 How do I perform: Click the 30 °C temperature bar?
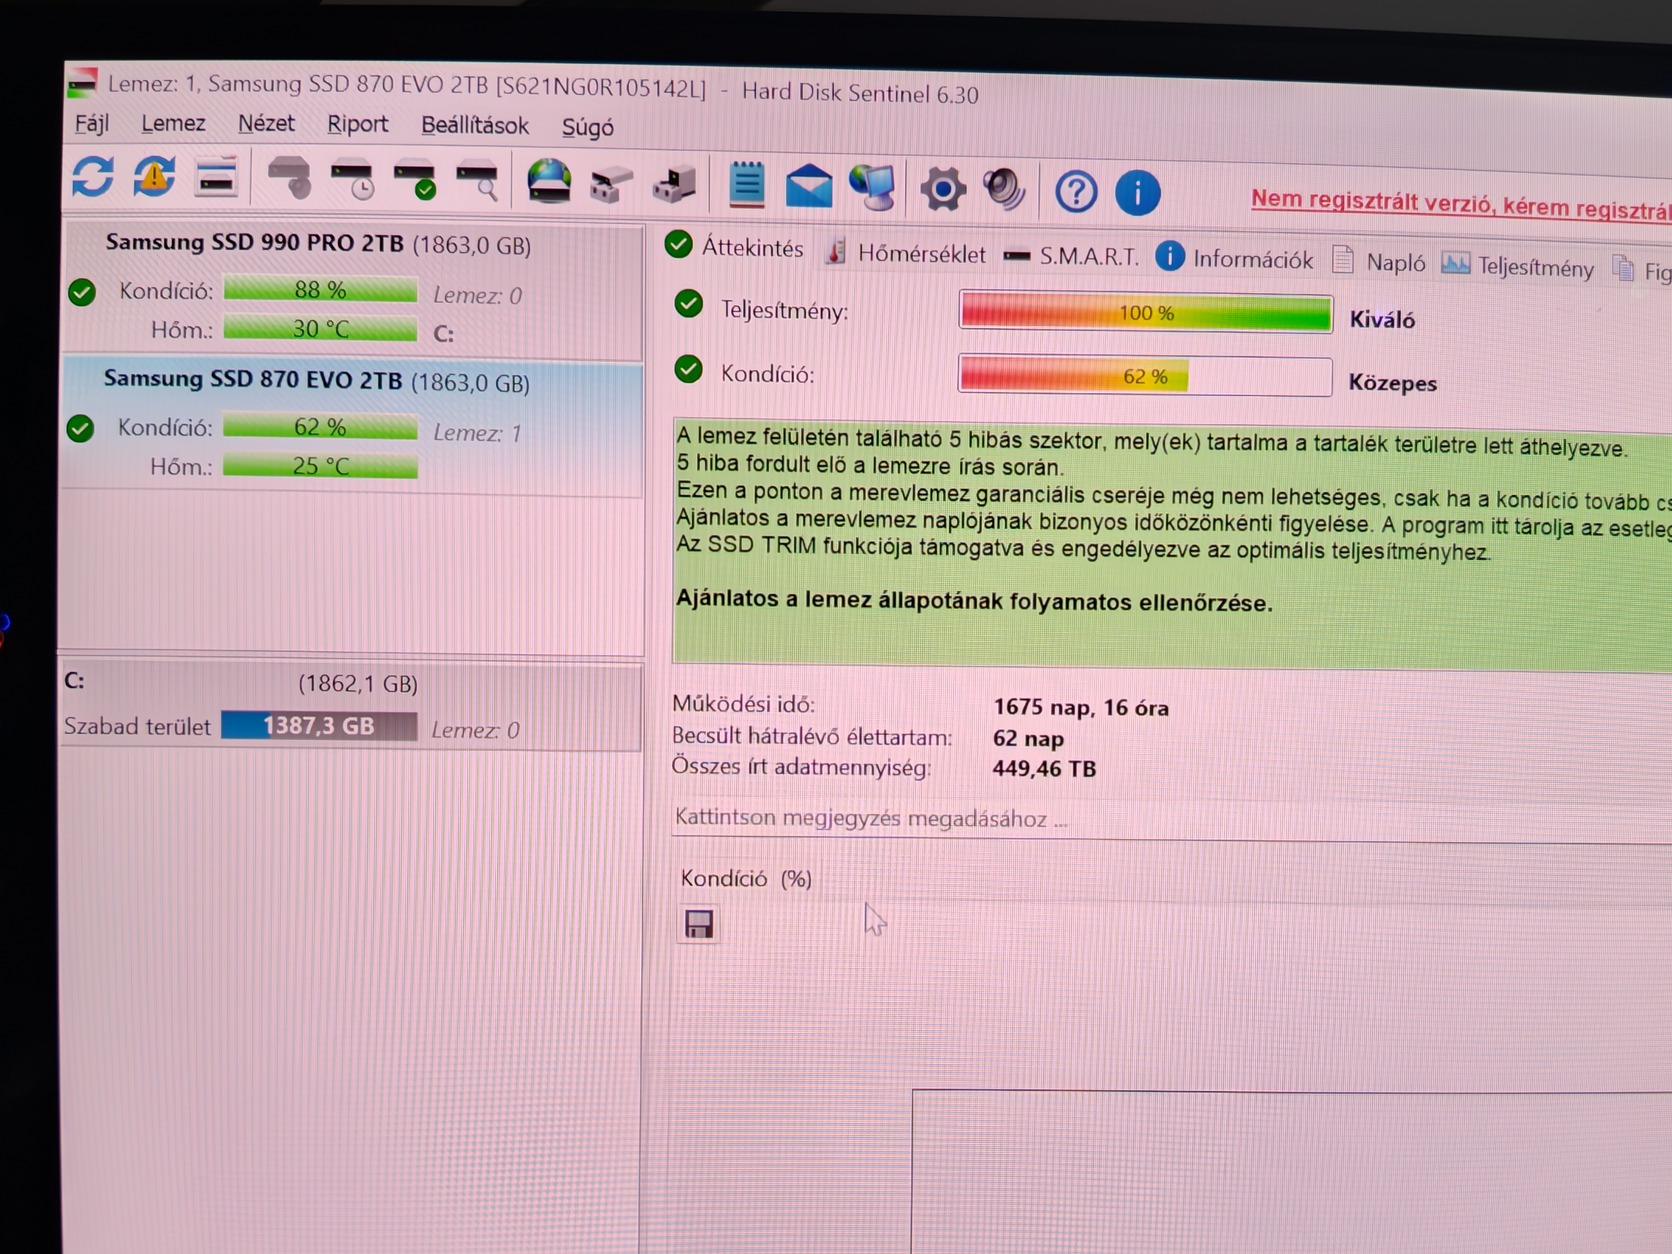[320, 329]
